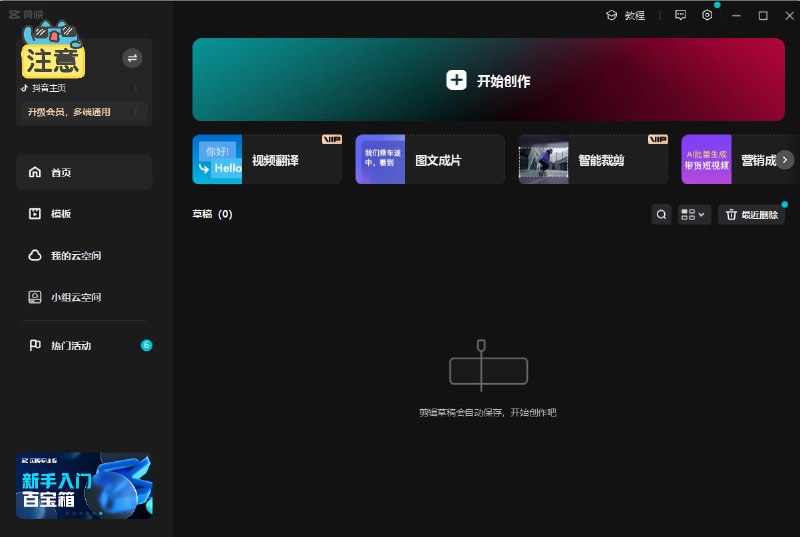Screen dimensions: 800x537
Task: Launch the 视频翻译 video translation card
Action: pyautogui.click(x=267, y=160)
